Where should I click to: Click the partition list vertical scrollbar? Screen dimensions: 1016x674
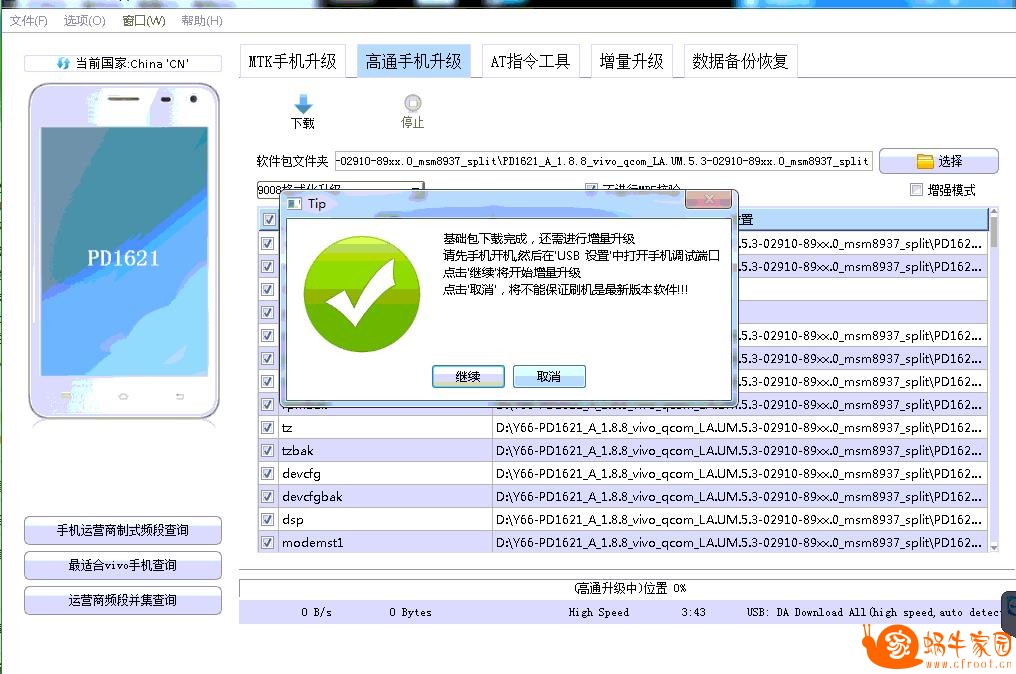pos(993,379)
